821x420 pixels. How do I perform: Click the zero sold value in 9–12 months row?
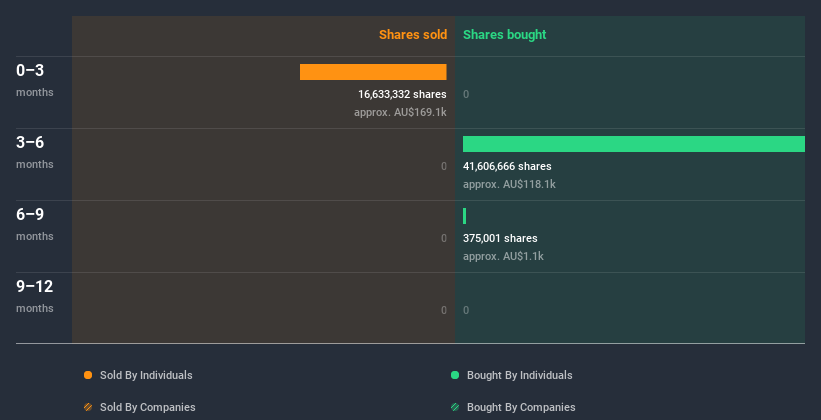(x=443, y=311)
